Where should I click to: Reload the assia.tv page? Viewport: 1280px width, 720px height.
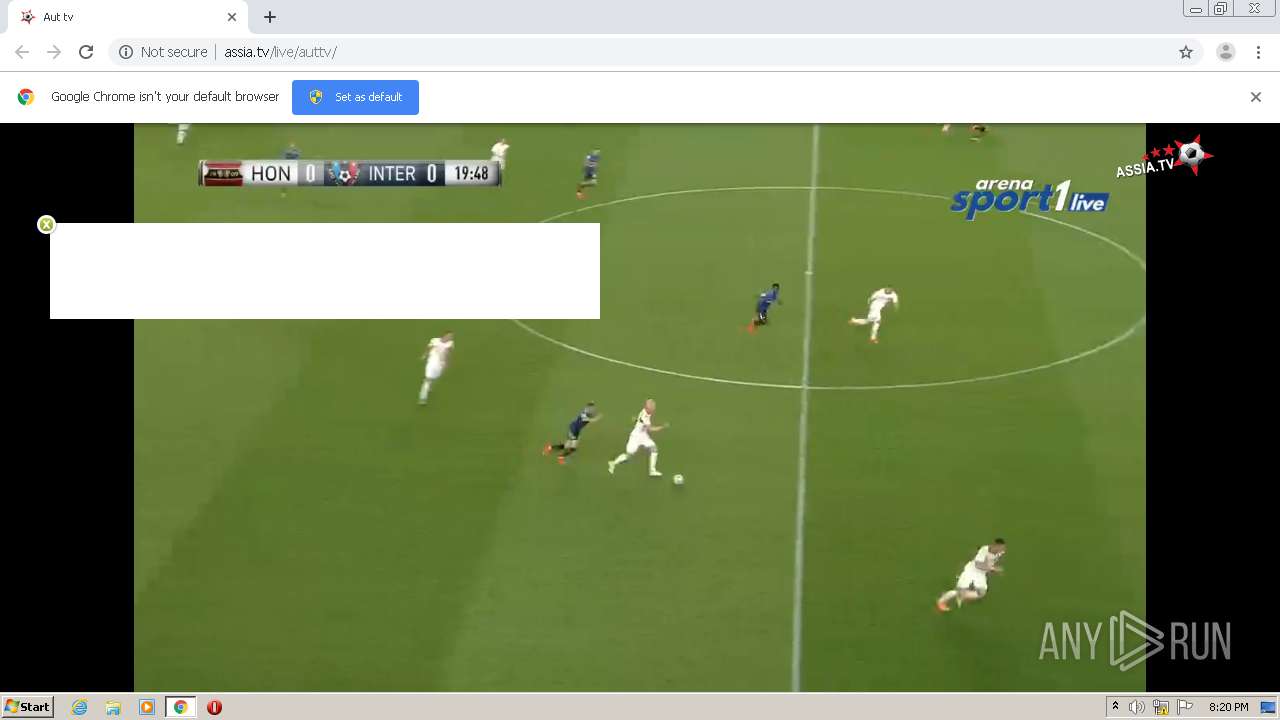tap(86, 52)
